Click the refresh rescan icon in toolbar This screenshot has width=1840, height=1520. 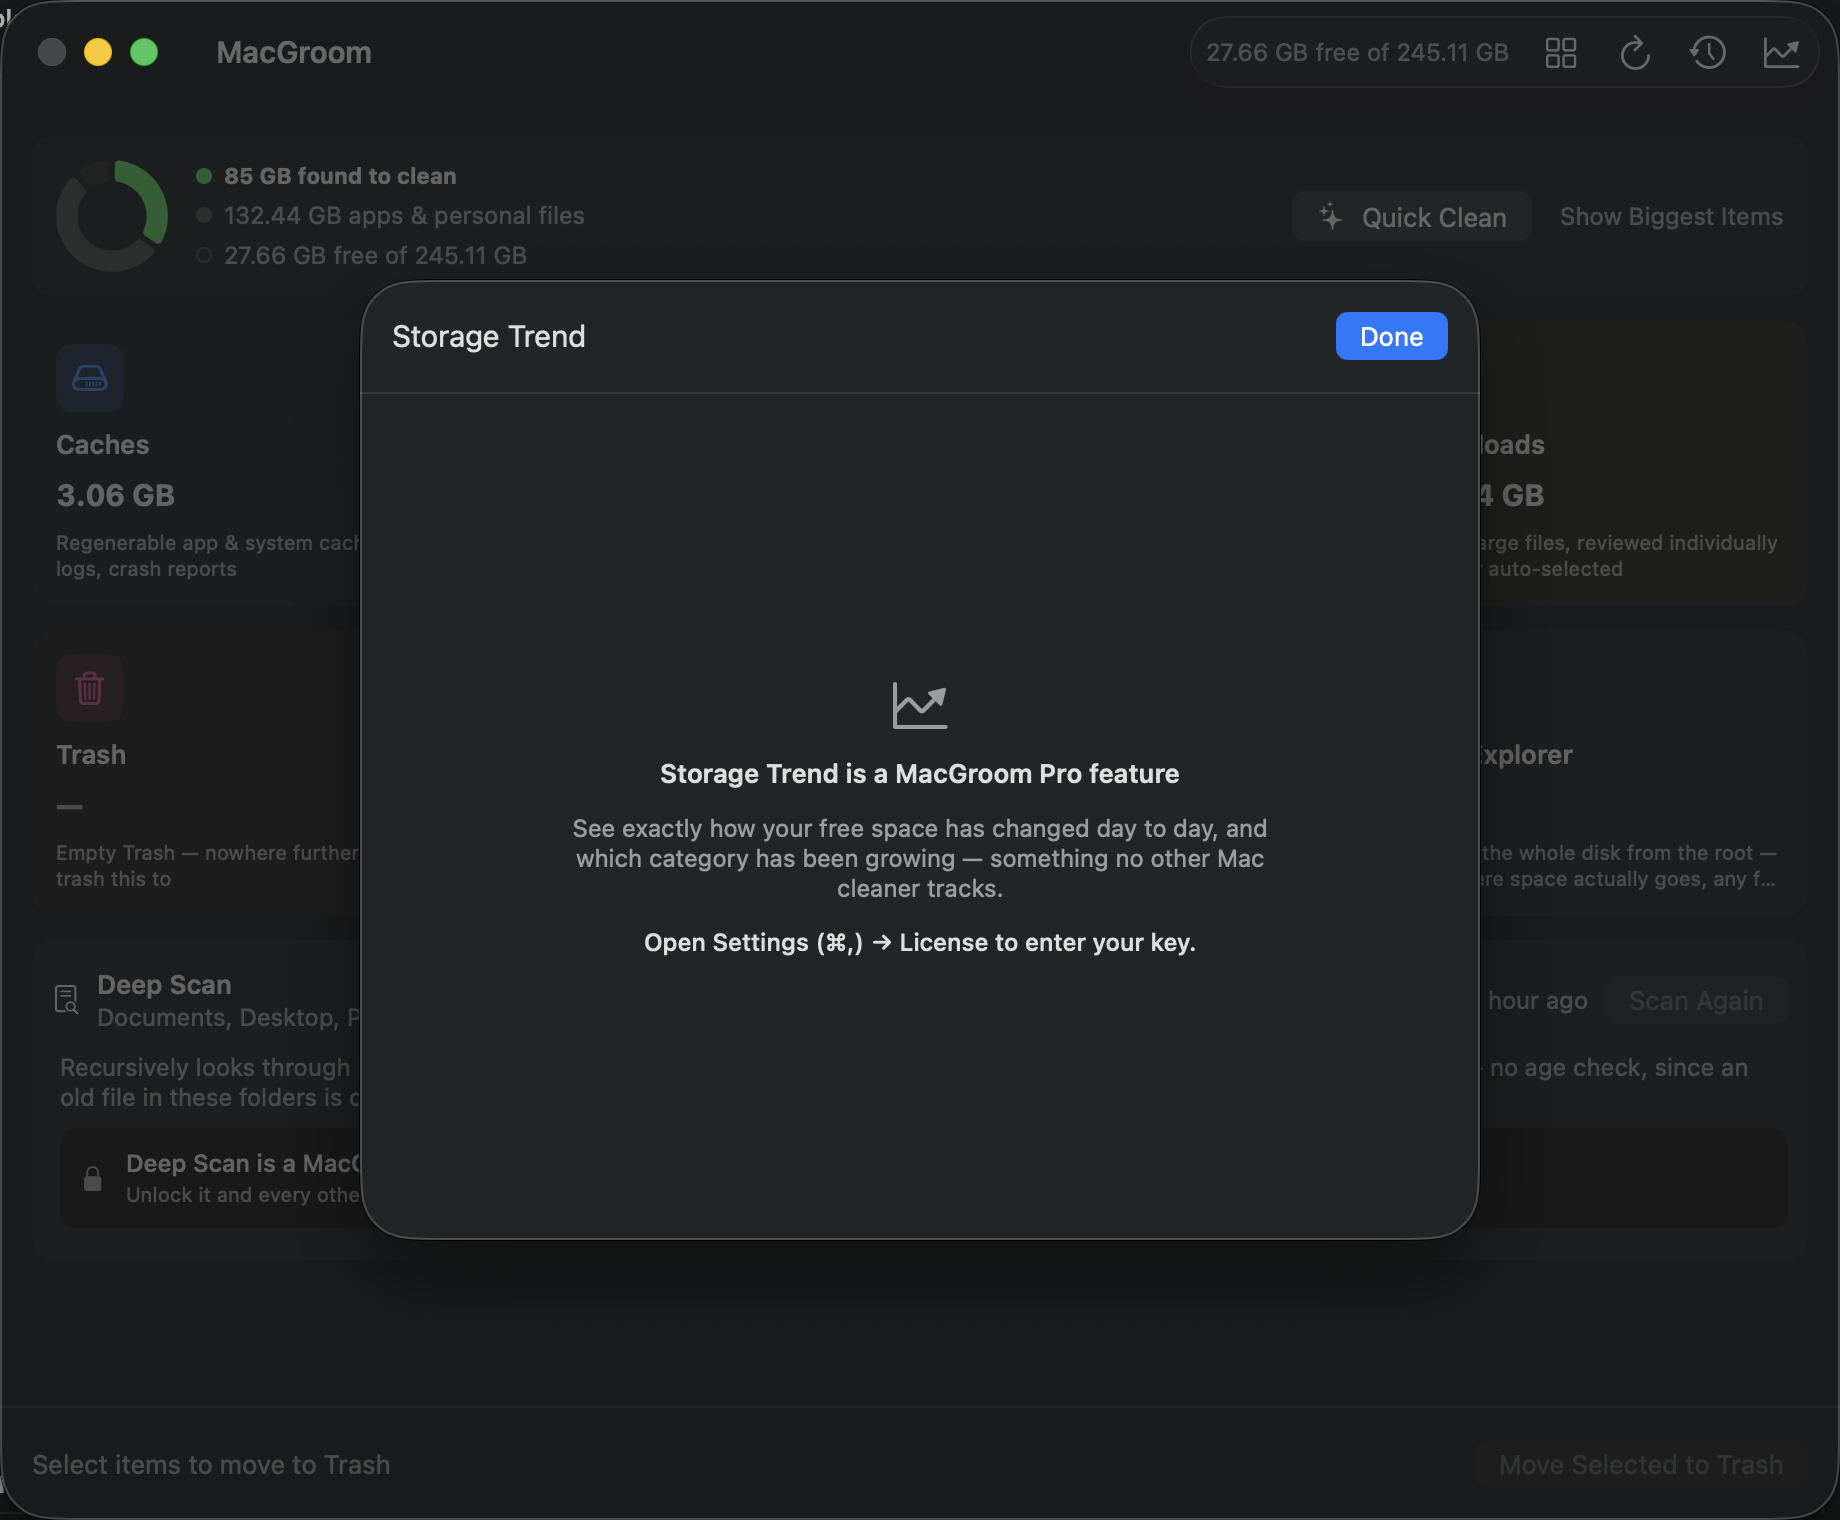(1634, 53)
